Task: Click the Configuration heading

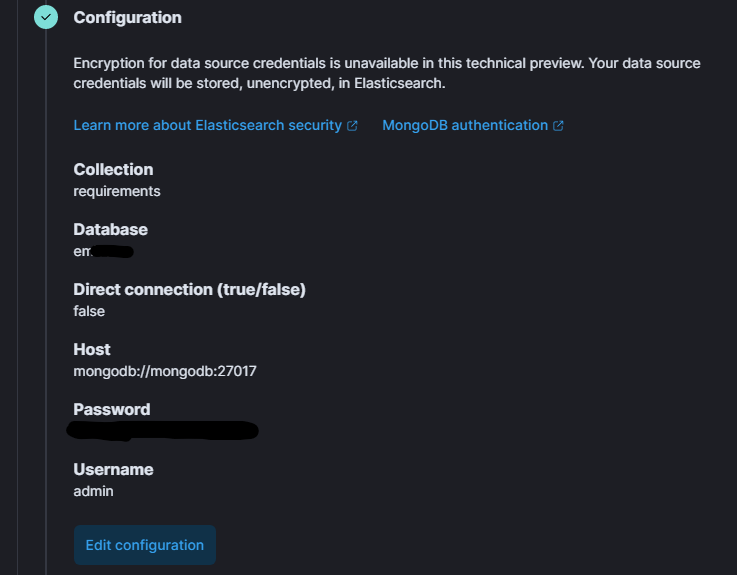Action: click(x=127, y=18)
